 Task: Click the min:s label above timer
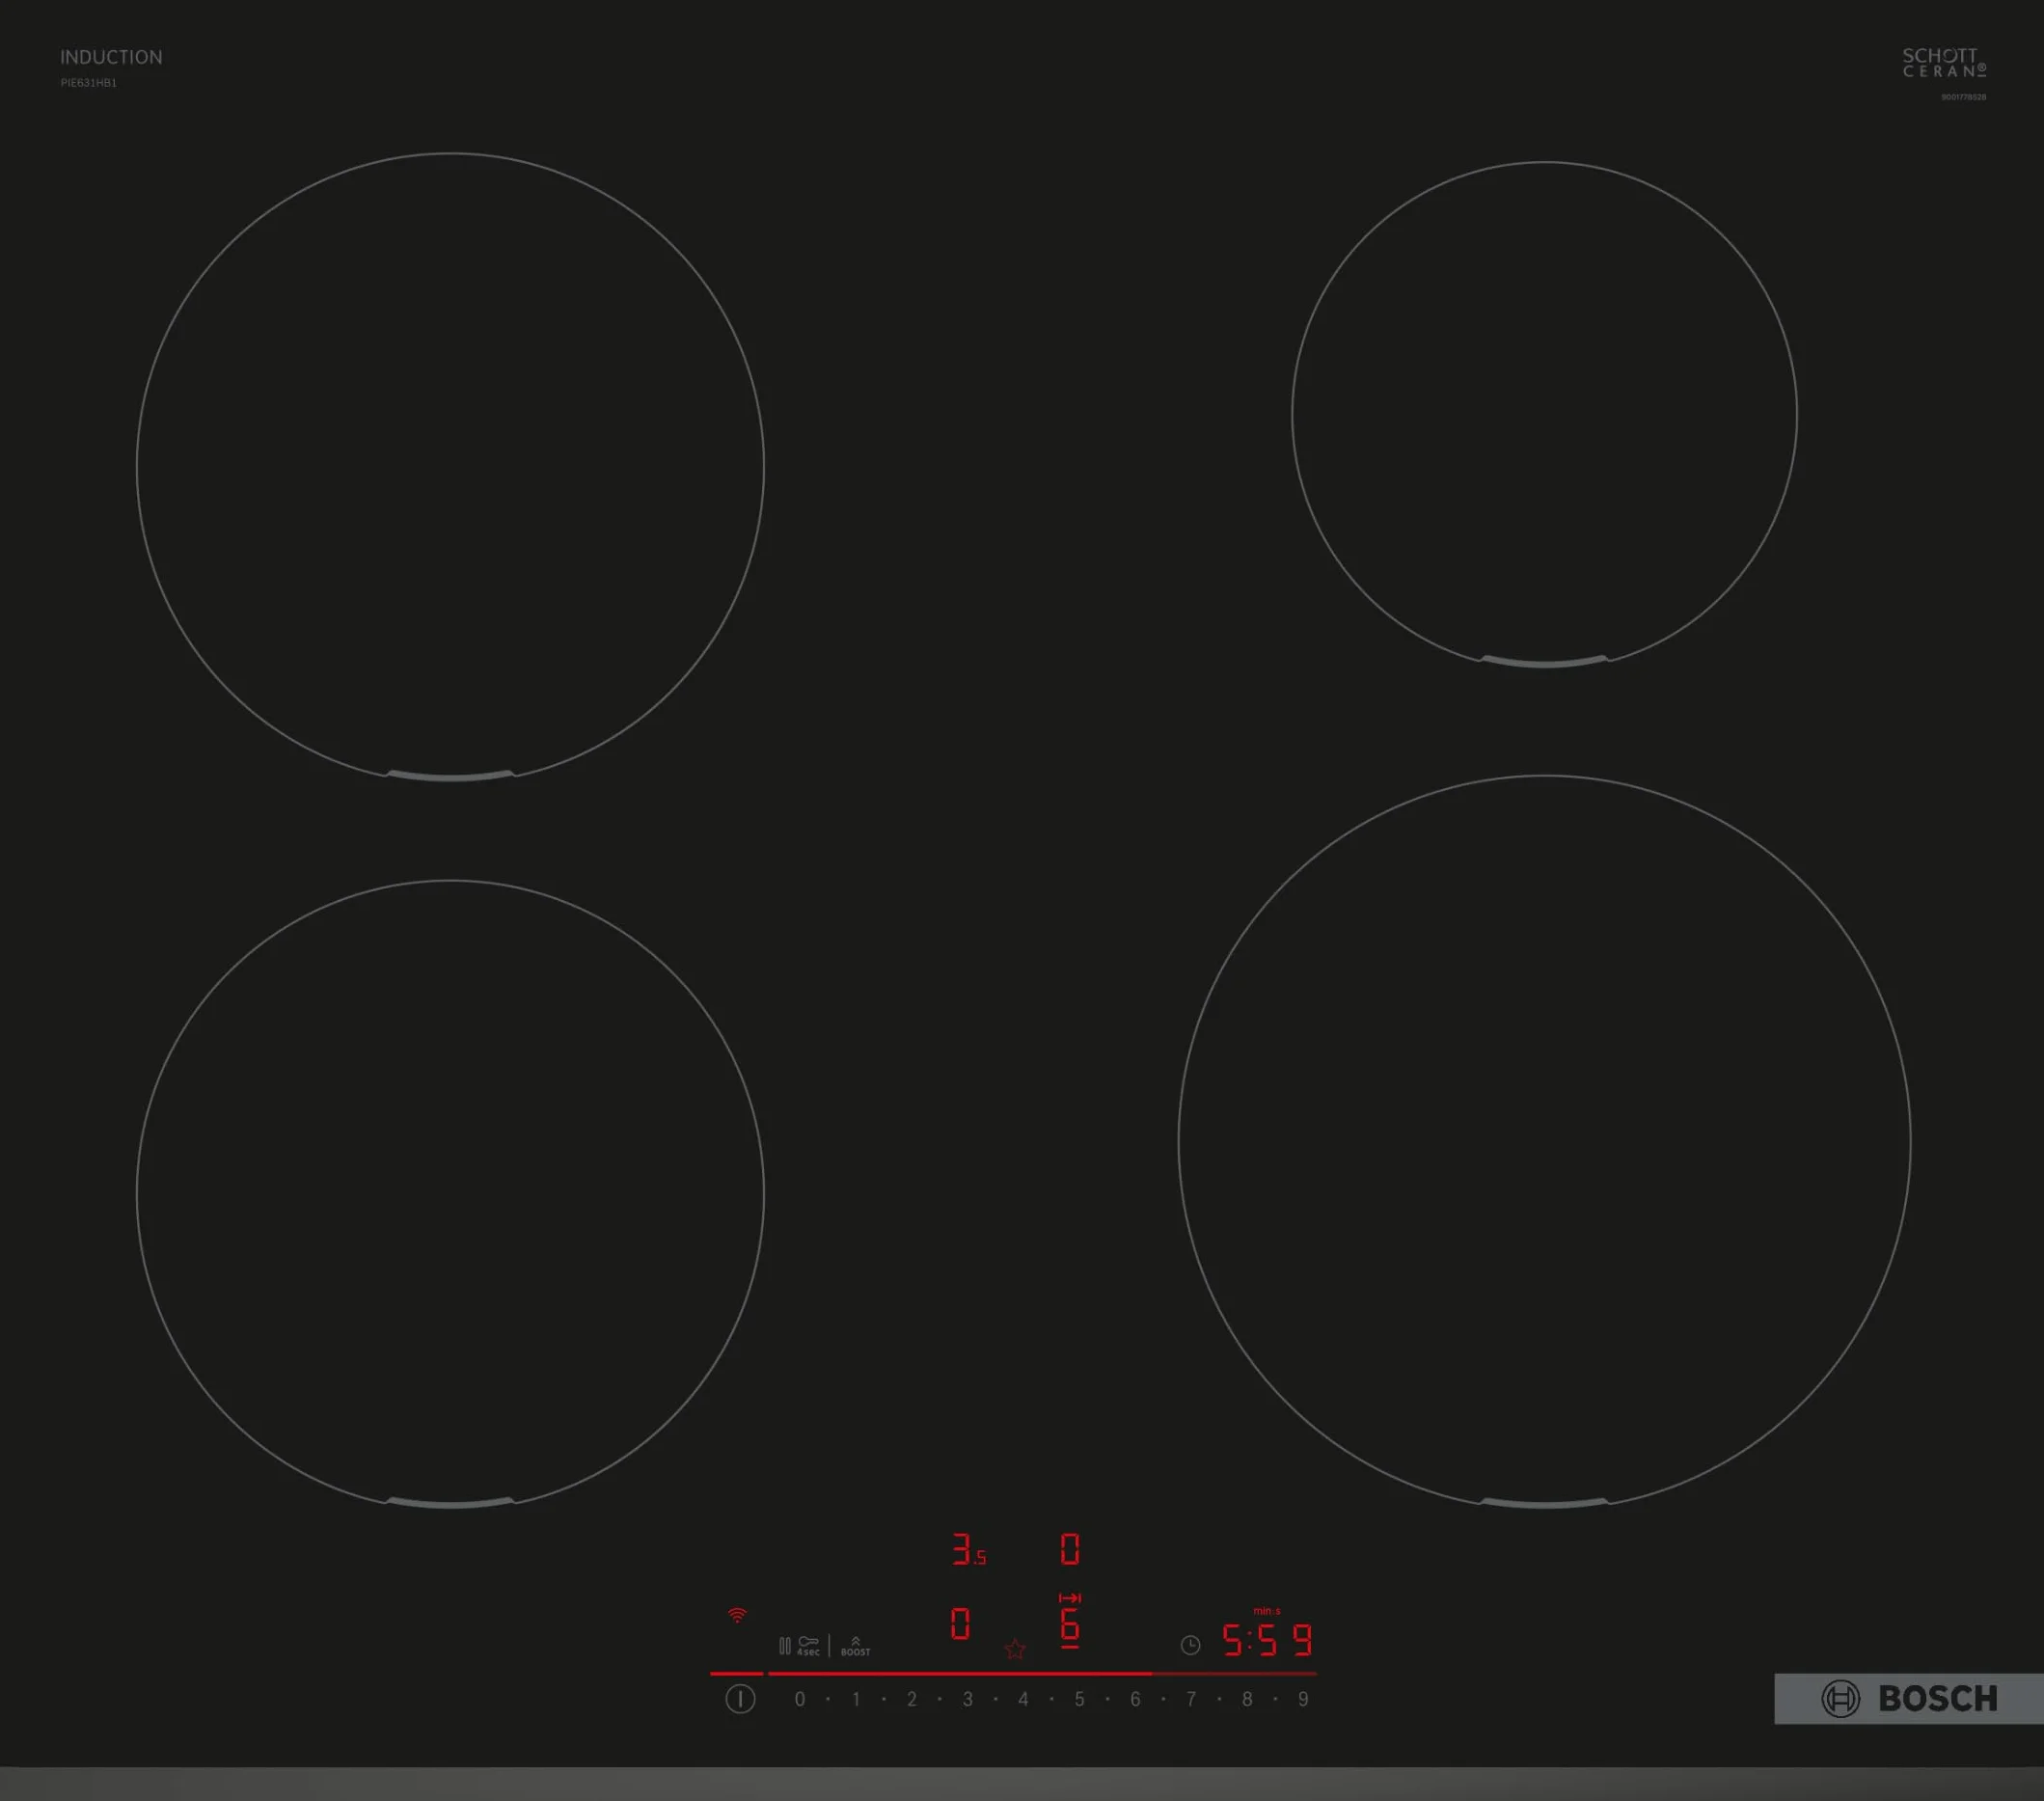tap(1267, 1611)
